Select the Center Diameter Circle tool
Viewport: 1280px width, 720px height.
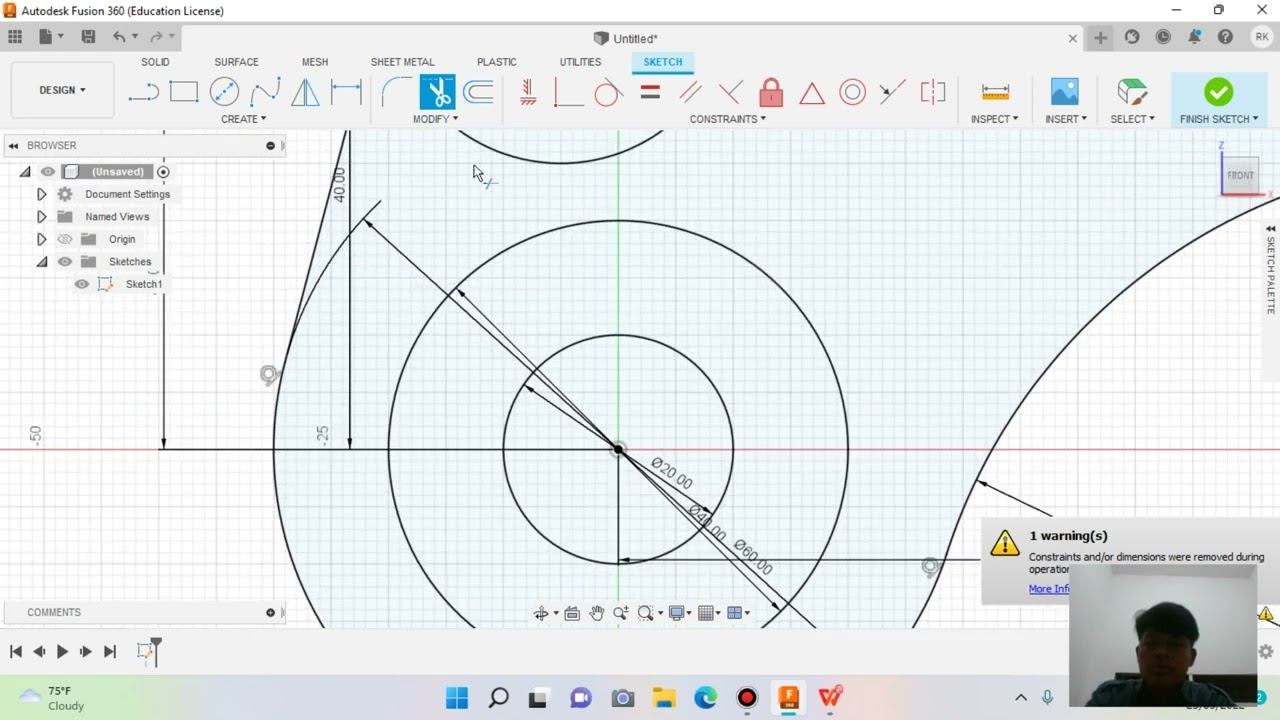coord(224,93)
